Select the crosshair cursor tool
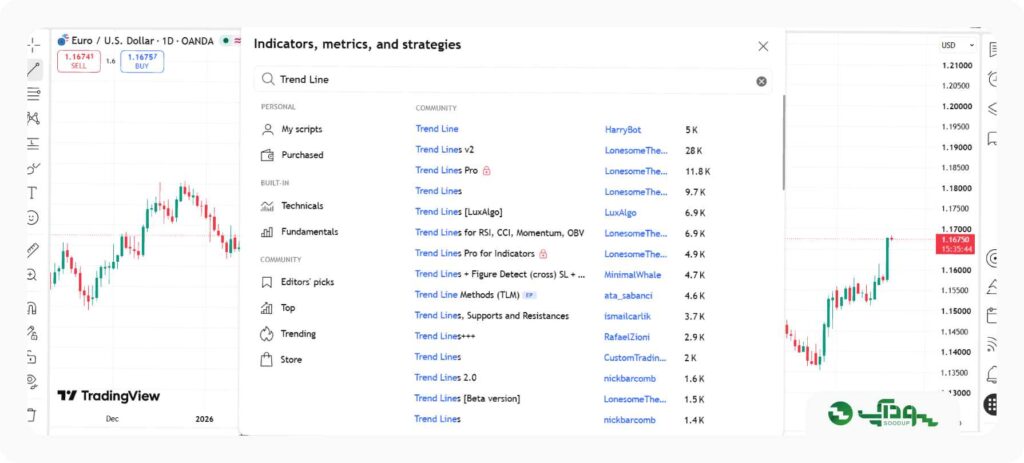 tap(33, 46)
